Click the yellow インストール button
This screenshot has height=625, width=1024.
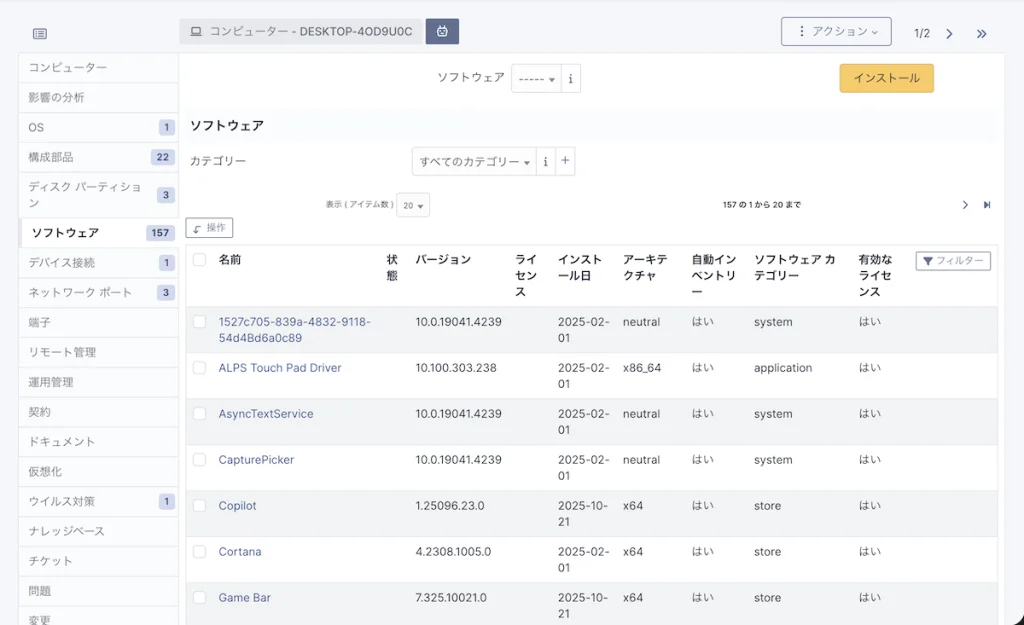tap(886, 78)
